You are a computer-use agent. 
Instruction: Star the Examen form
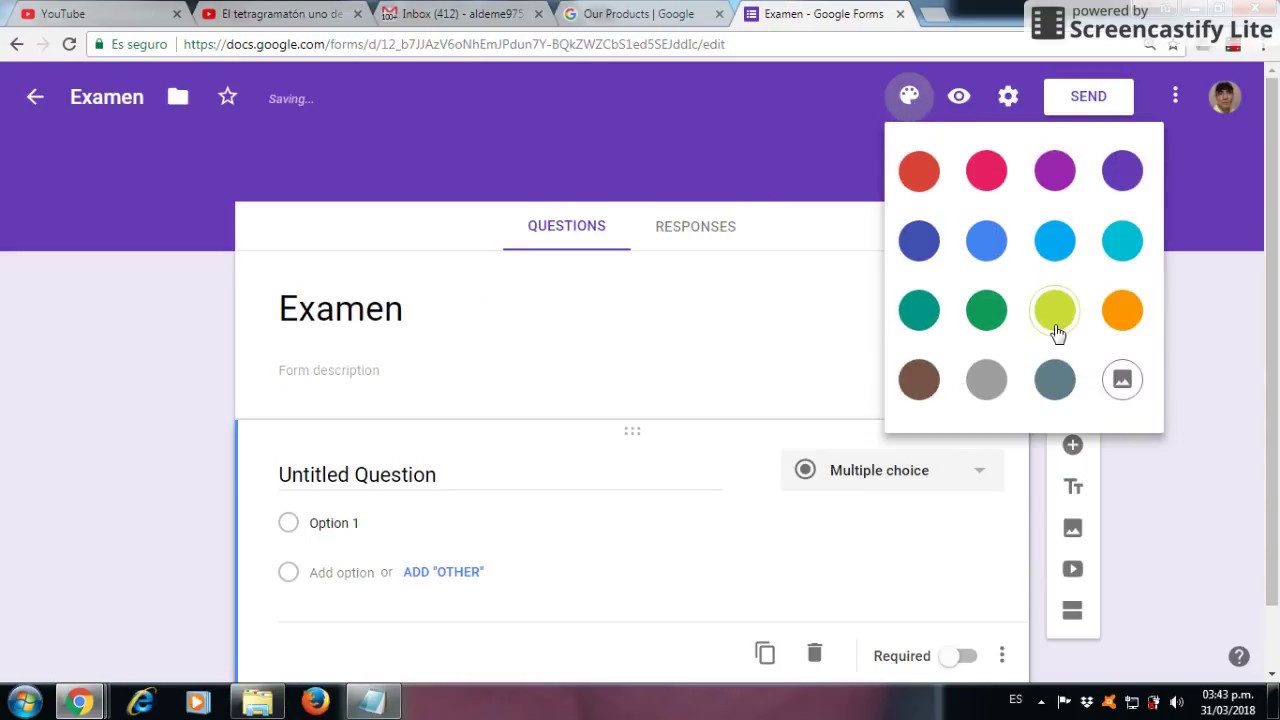227,97
